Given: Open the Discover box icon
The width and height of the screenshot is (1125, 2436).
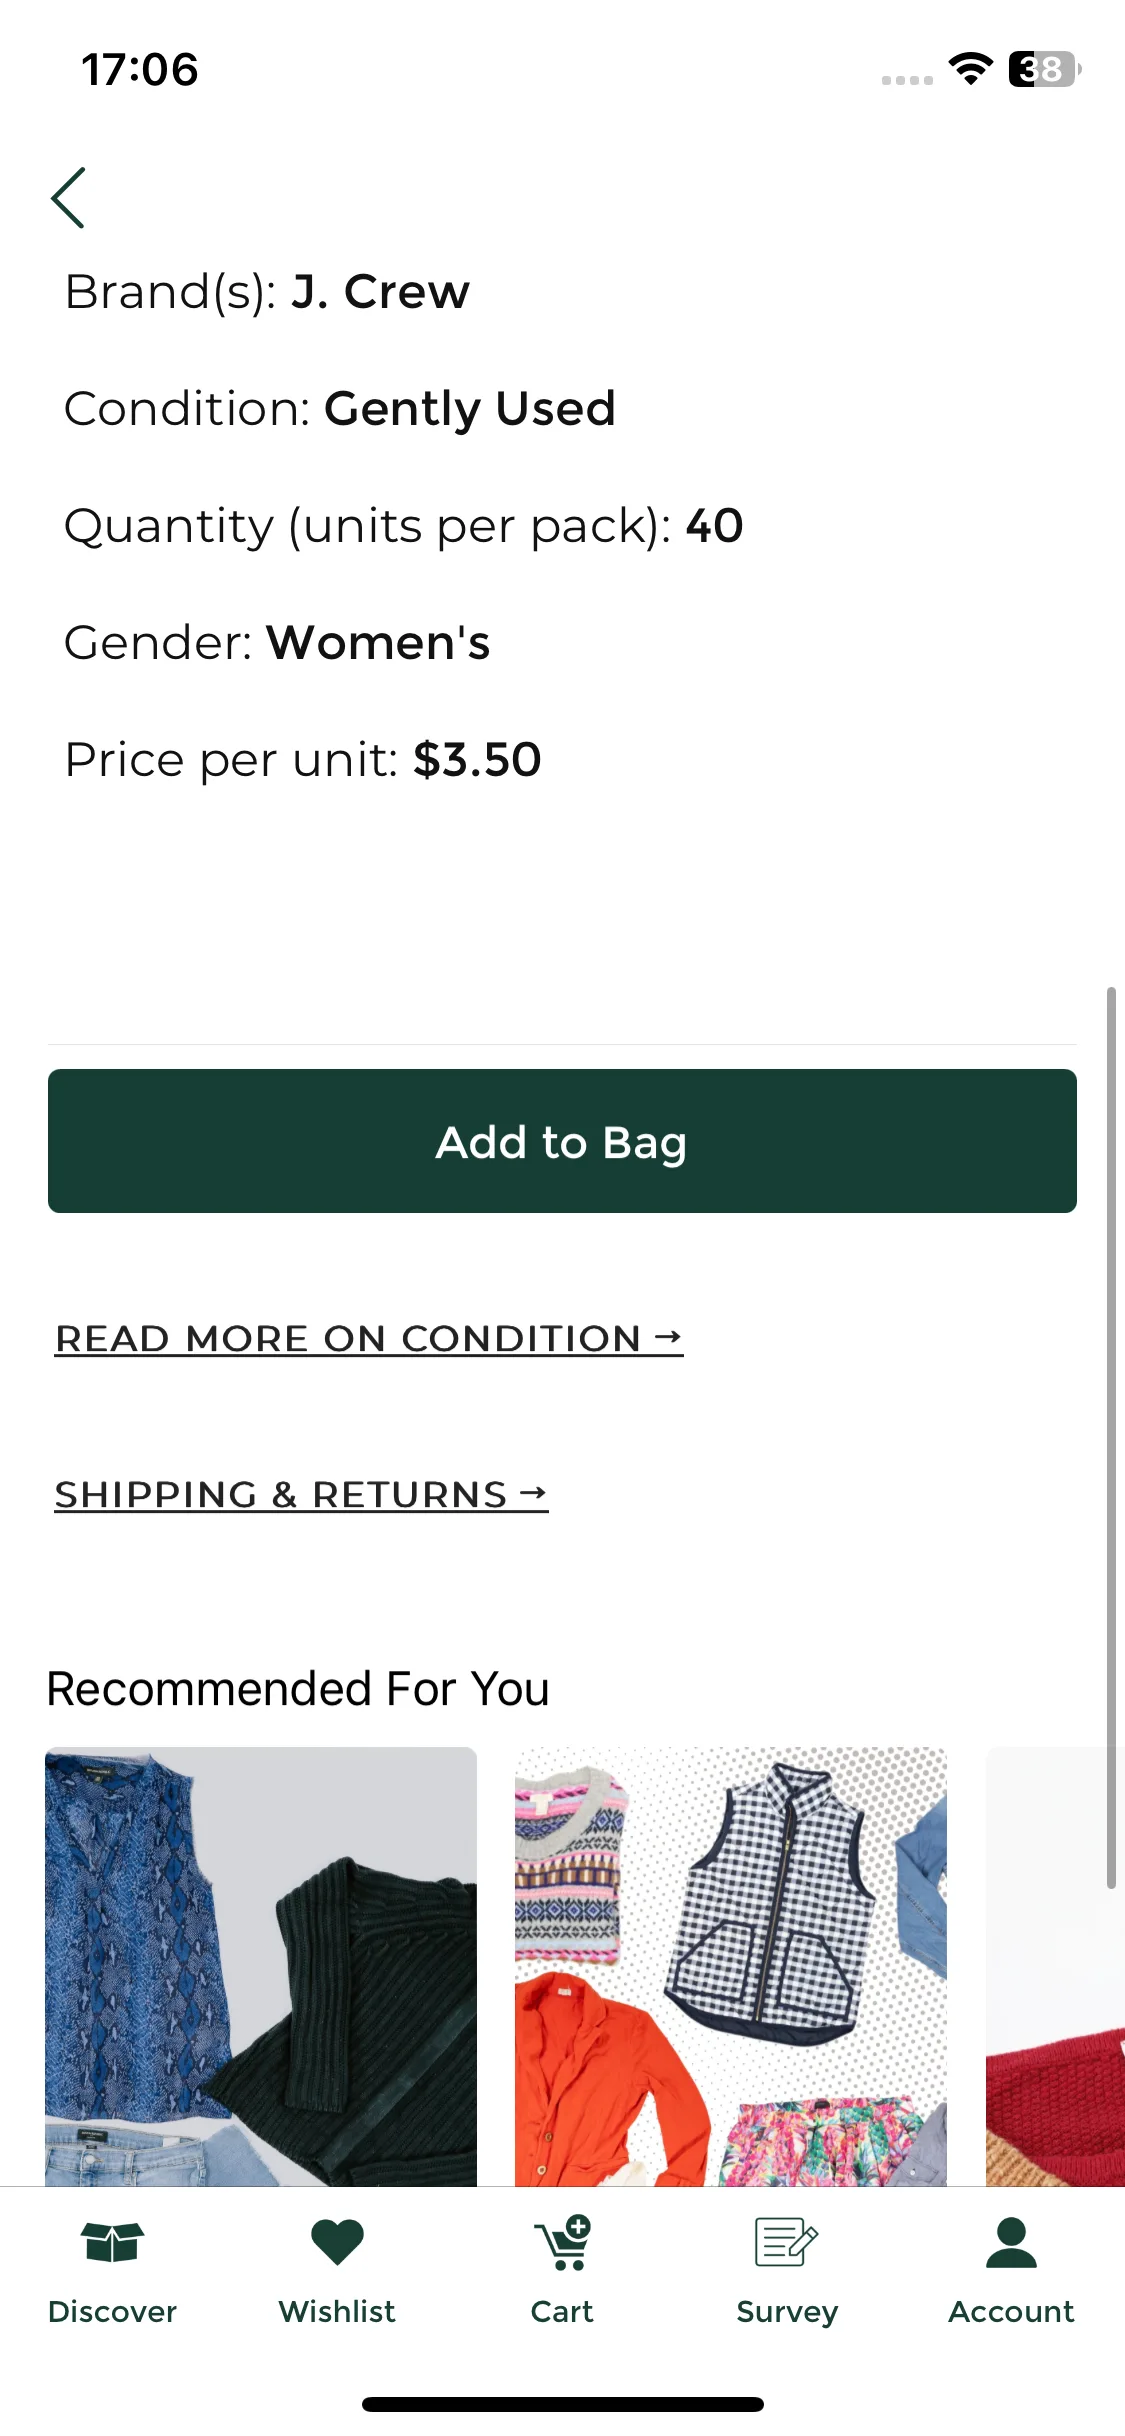Looking at the screenshot, I should click(x=113, y=2241).
